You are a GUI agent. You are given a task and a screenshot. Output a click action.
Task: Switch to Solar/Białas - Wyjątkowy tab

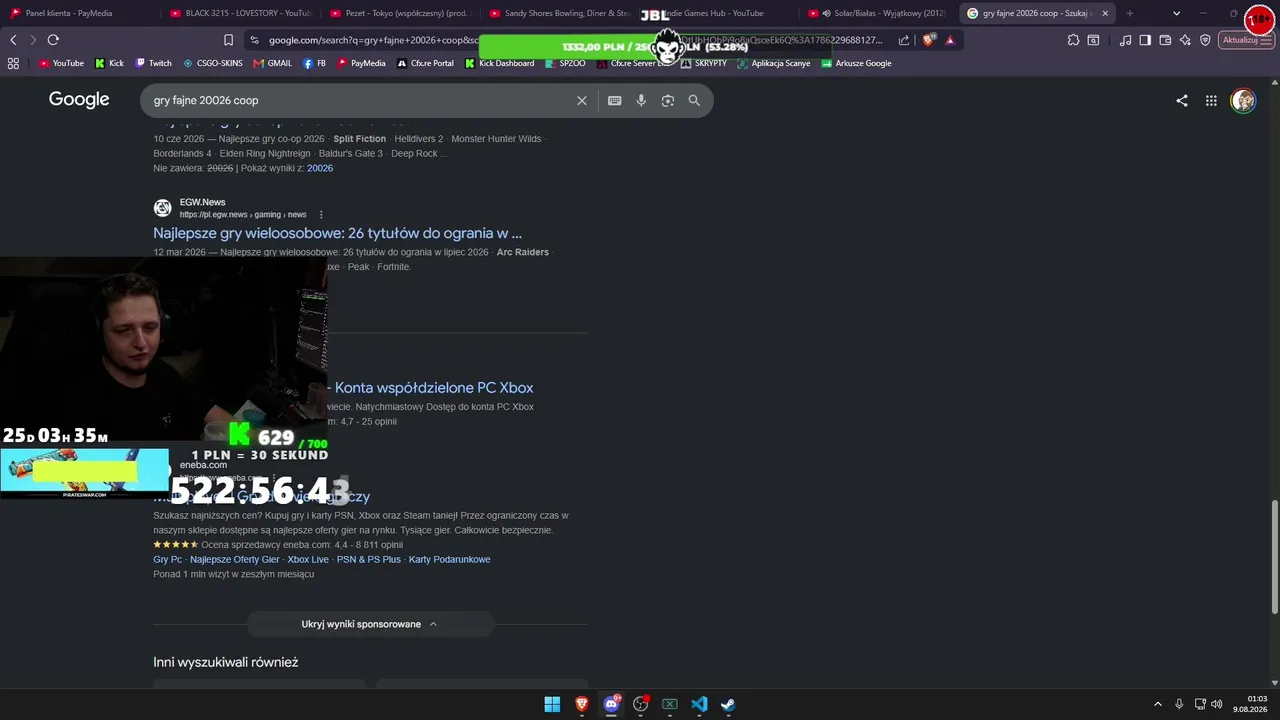(877, 13)
